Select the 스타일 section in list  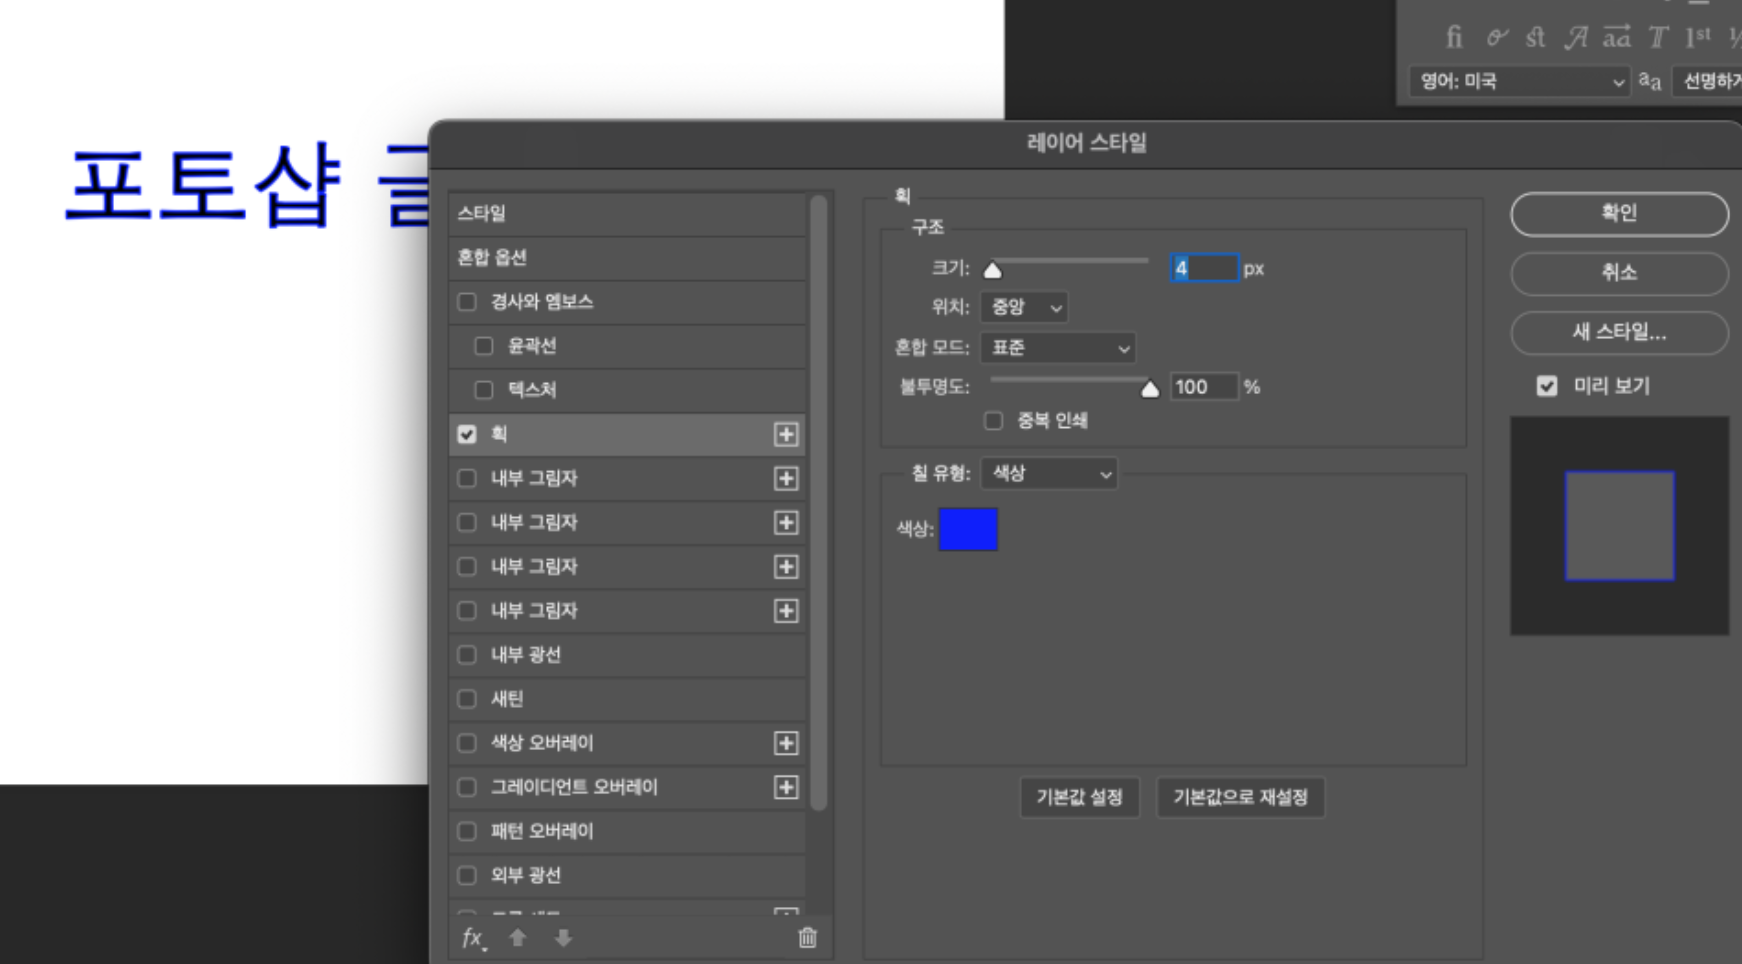click(x=627, y=213)
